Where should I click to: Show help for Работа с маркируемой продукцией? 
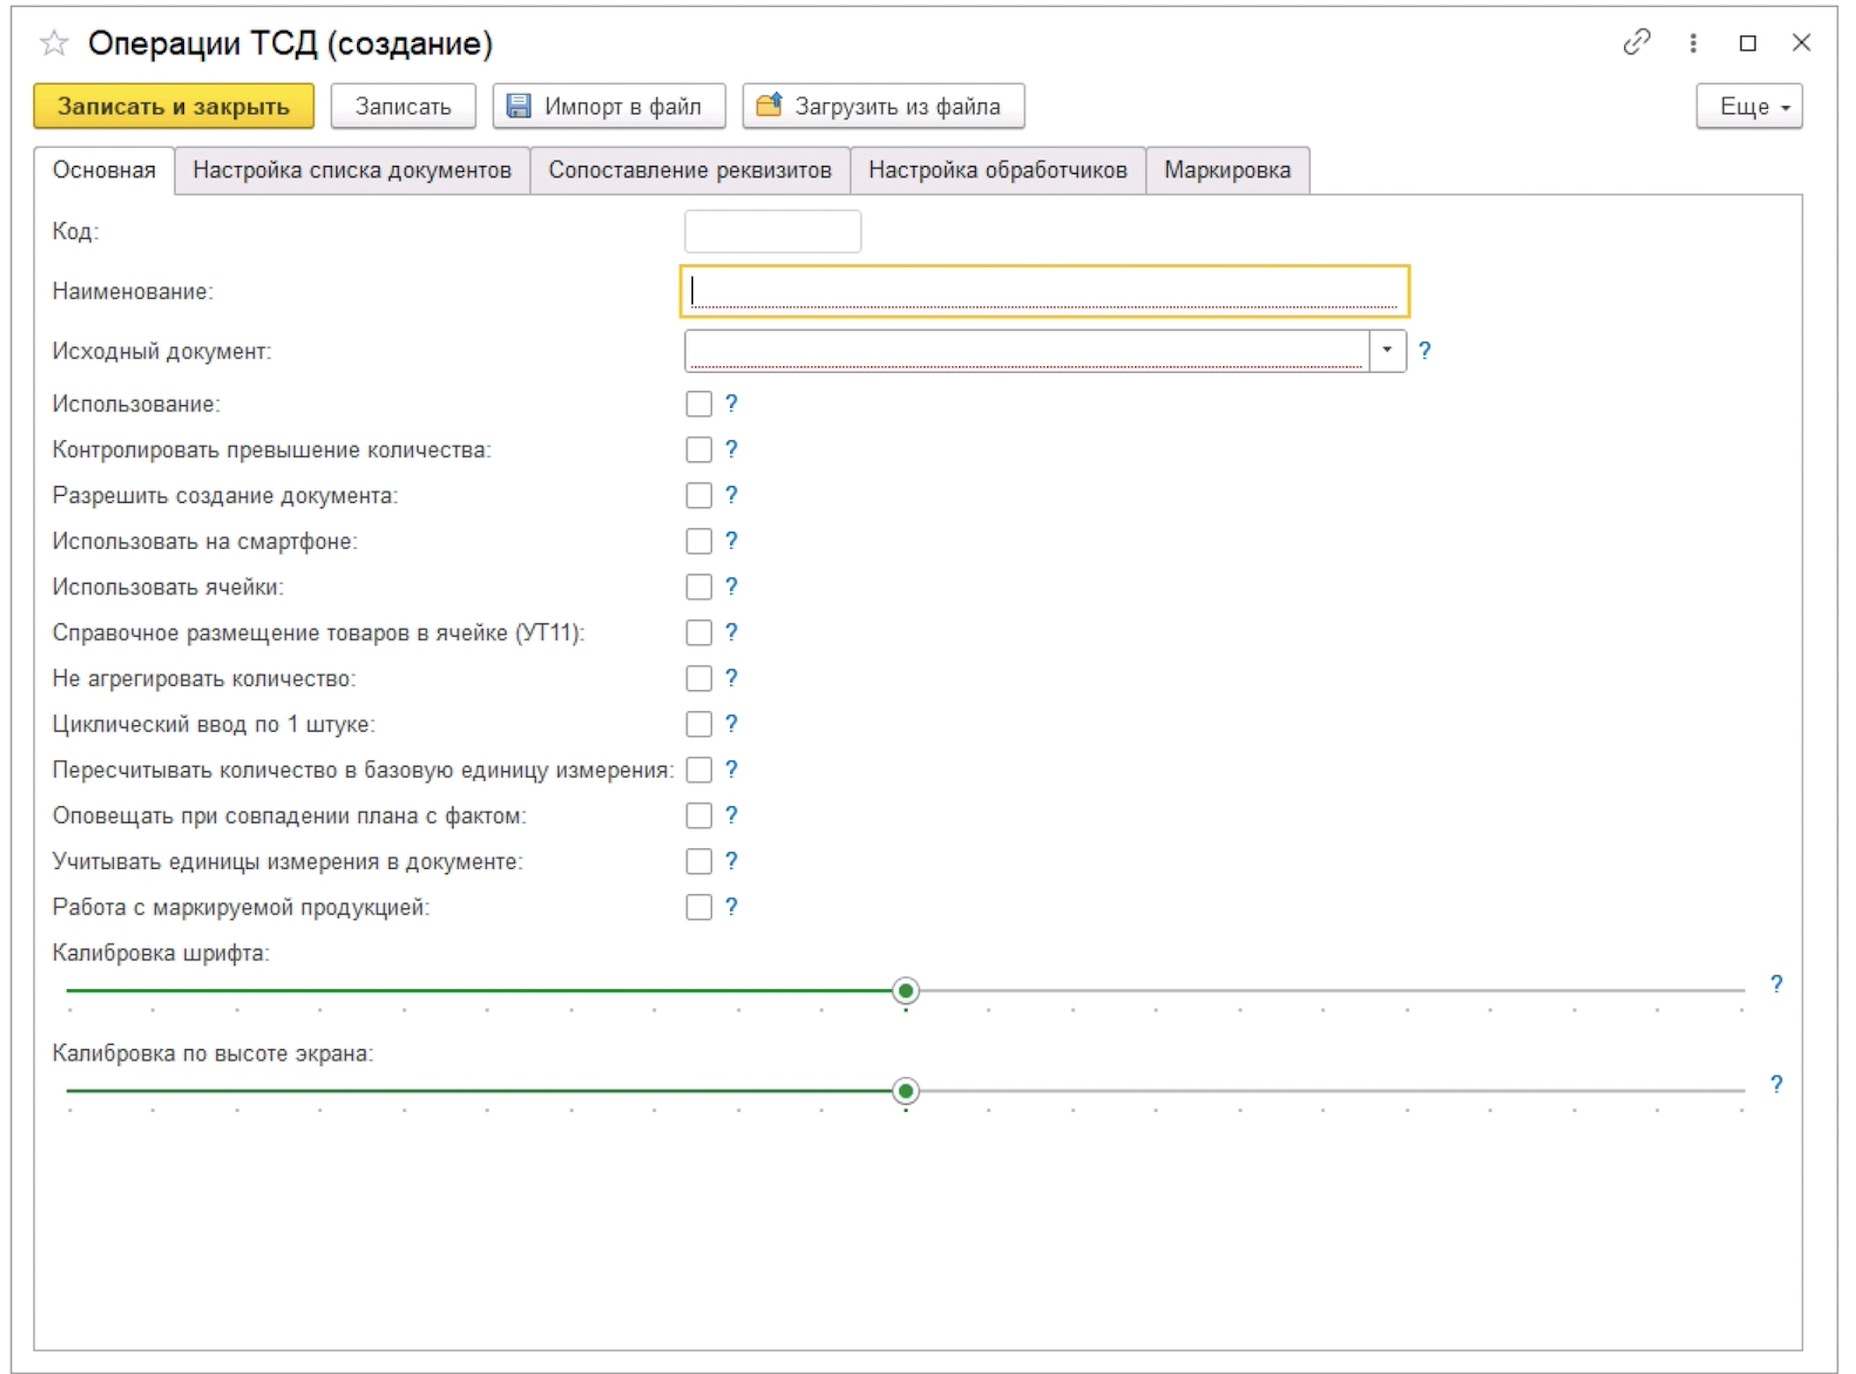coord(731,907)
